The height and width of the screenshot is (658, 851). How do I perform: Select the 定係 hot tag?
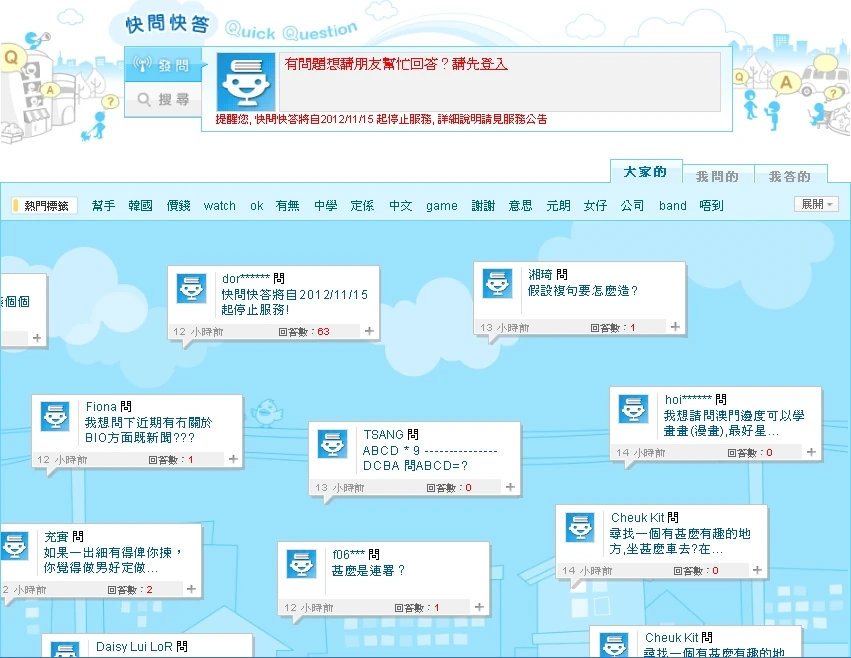pyautogui.click(x=362, y=206)
